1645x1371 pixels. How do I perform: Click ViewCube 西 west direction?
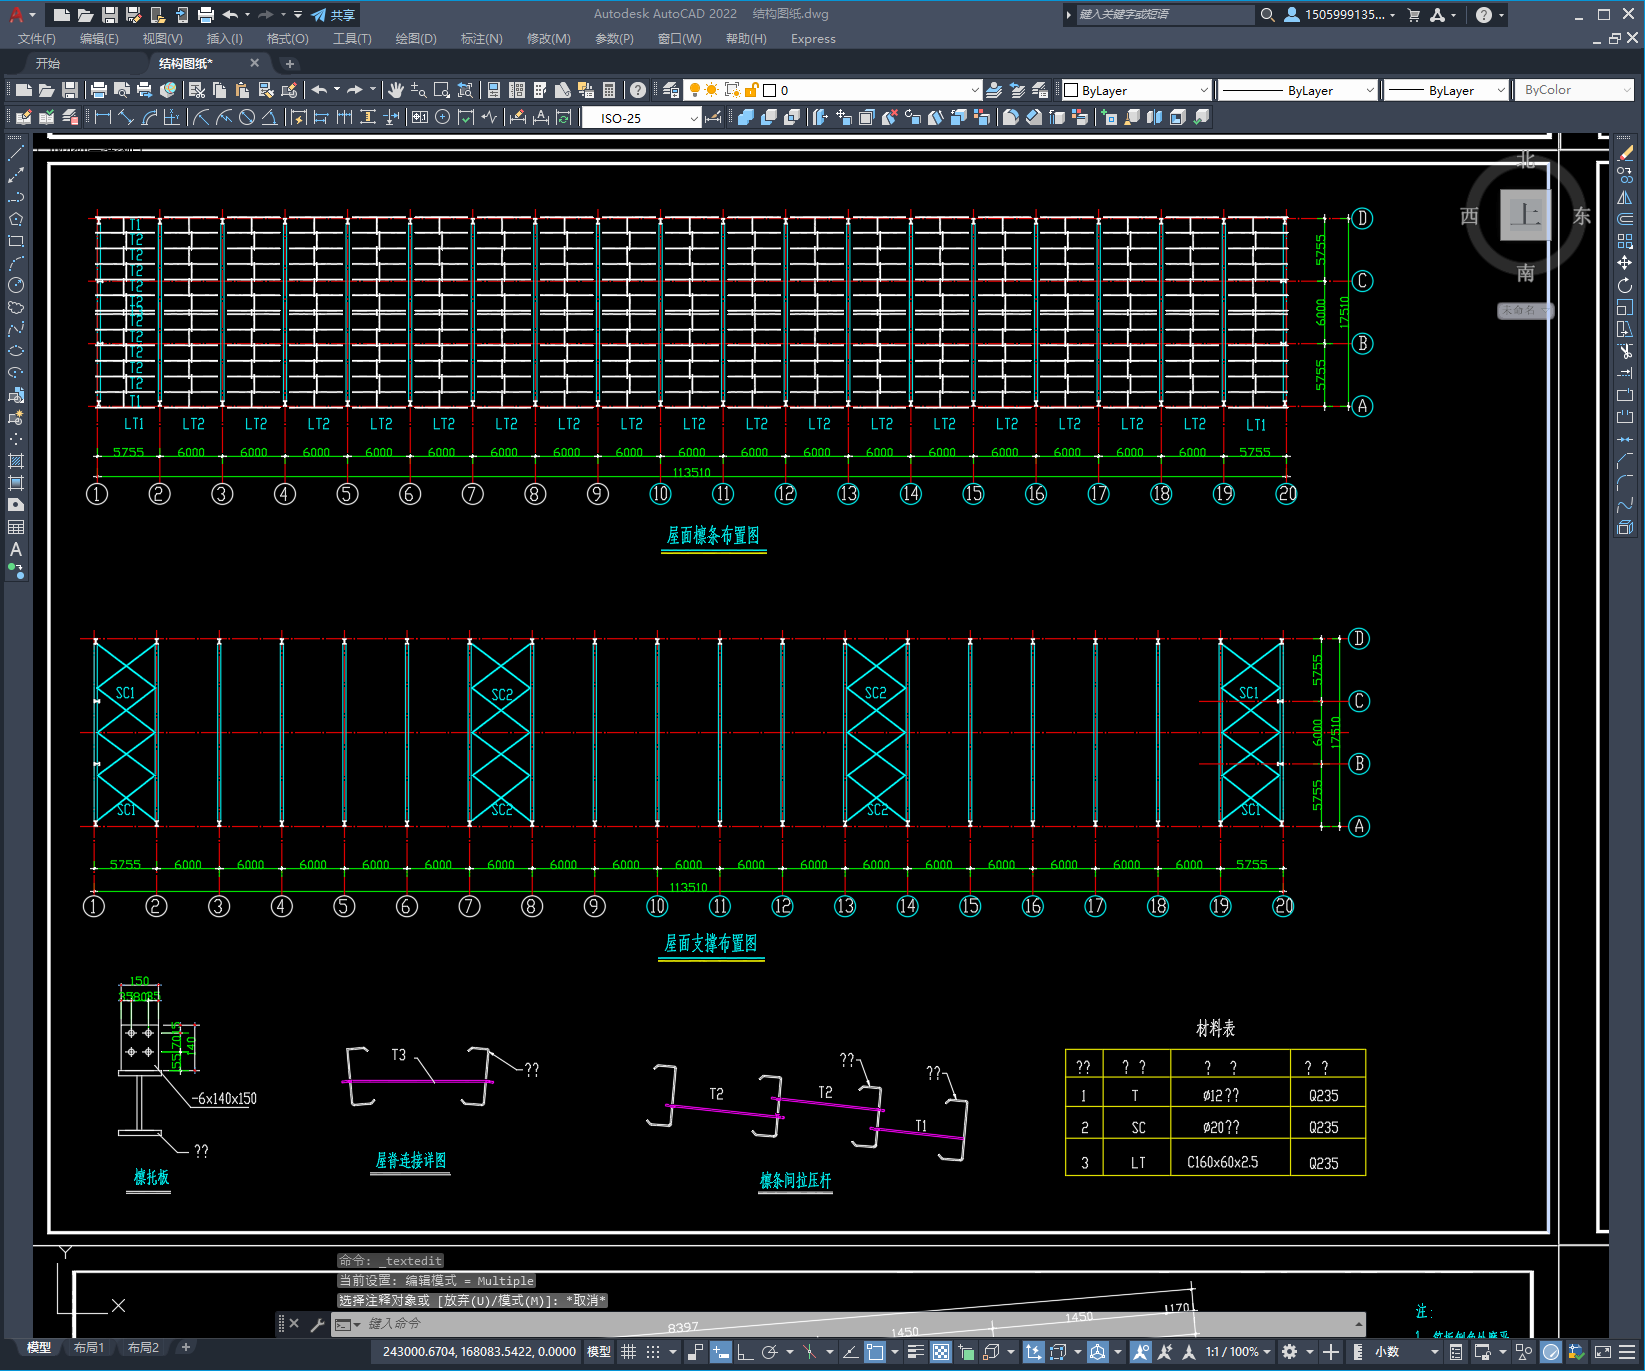(1469, 216)
